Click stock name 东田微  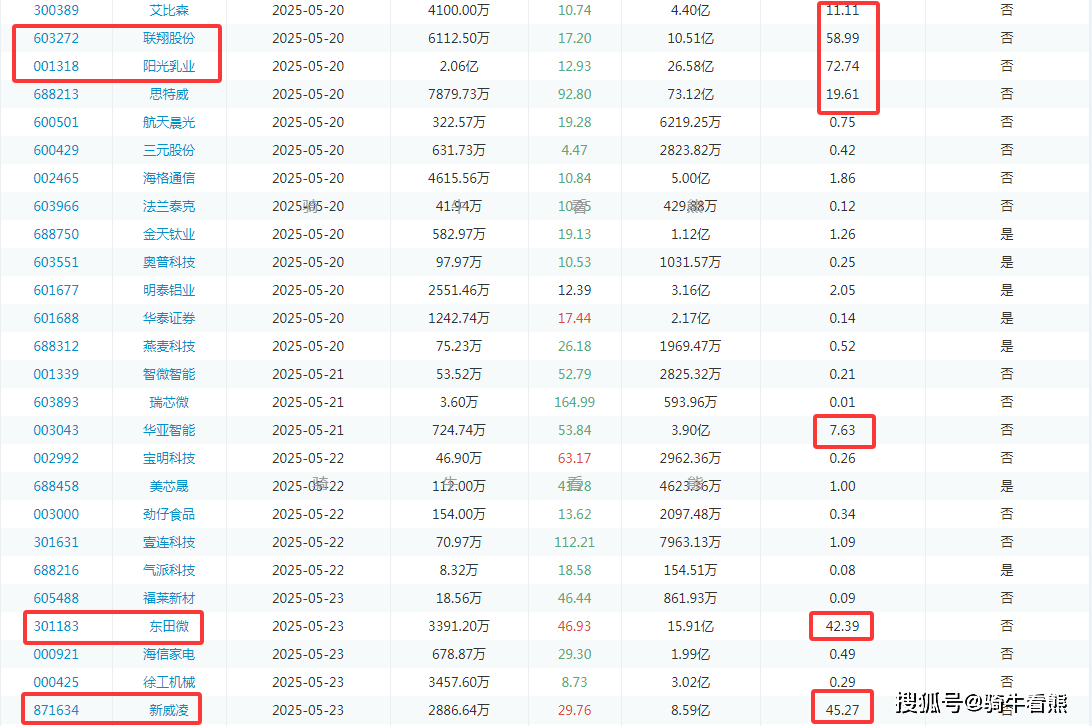[x=169, y=626]
